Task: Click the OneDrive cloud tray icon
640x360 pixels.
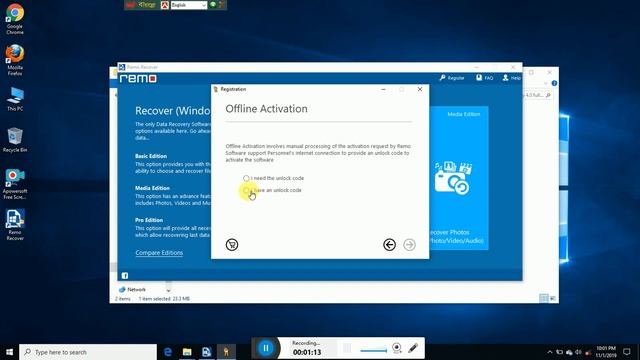Action: point(569,352)
